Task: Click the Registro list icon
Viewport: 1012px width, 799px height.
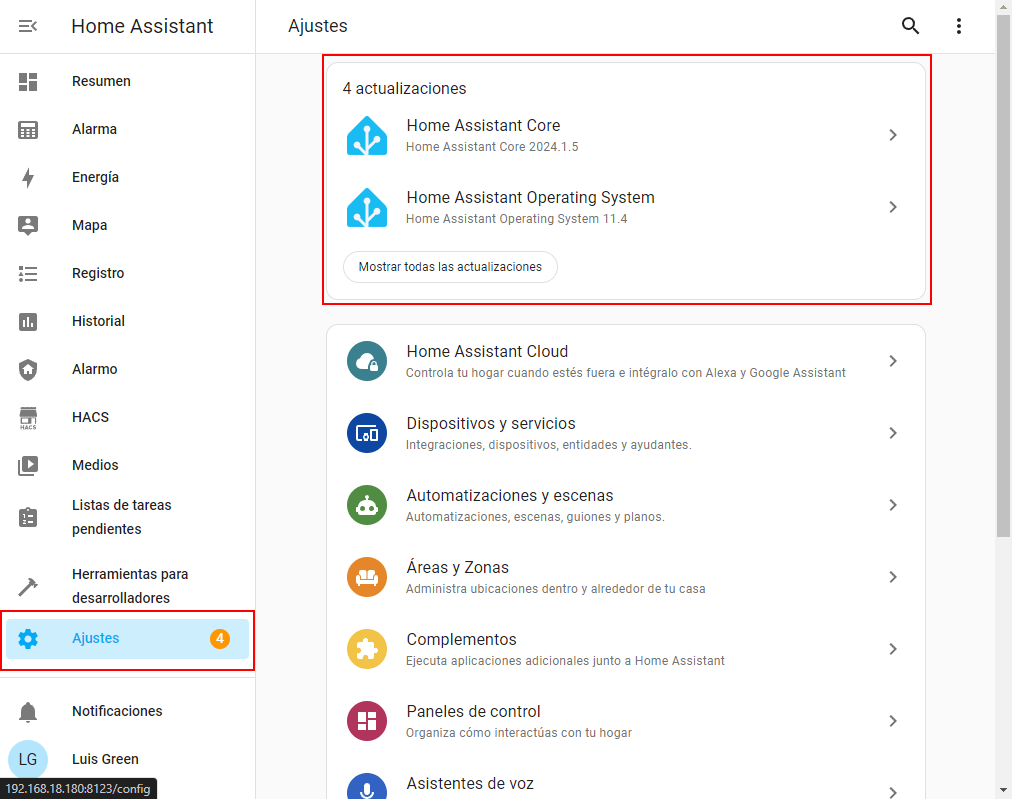Action: (28, 274)
